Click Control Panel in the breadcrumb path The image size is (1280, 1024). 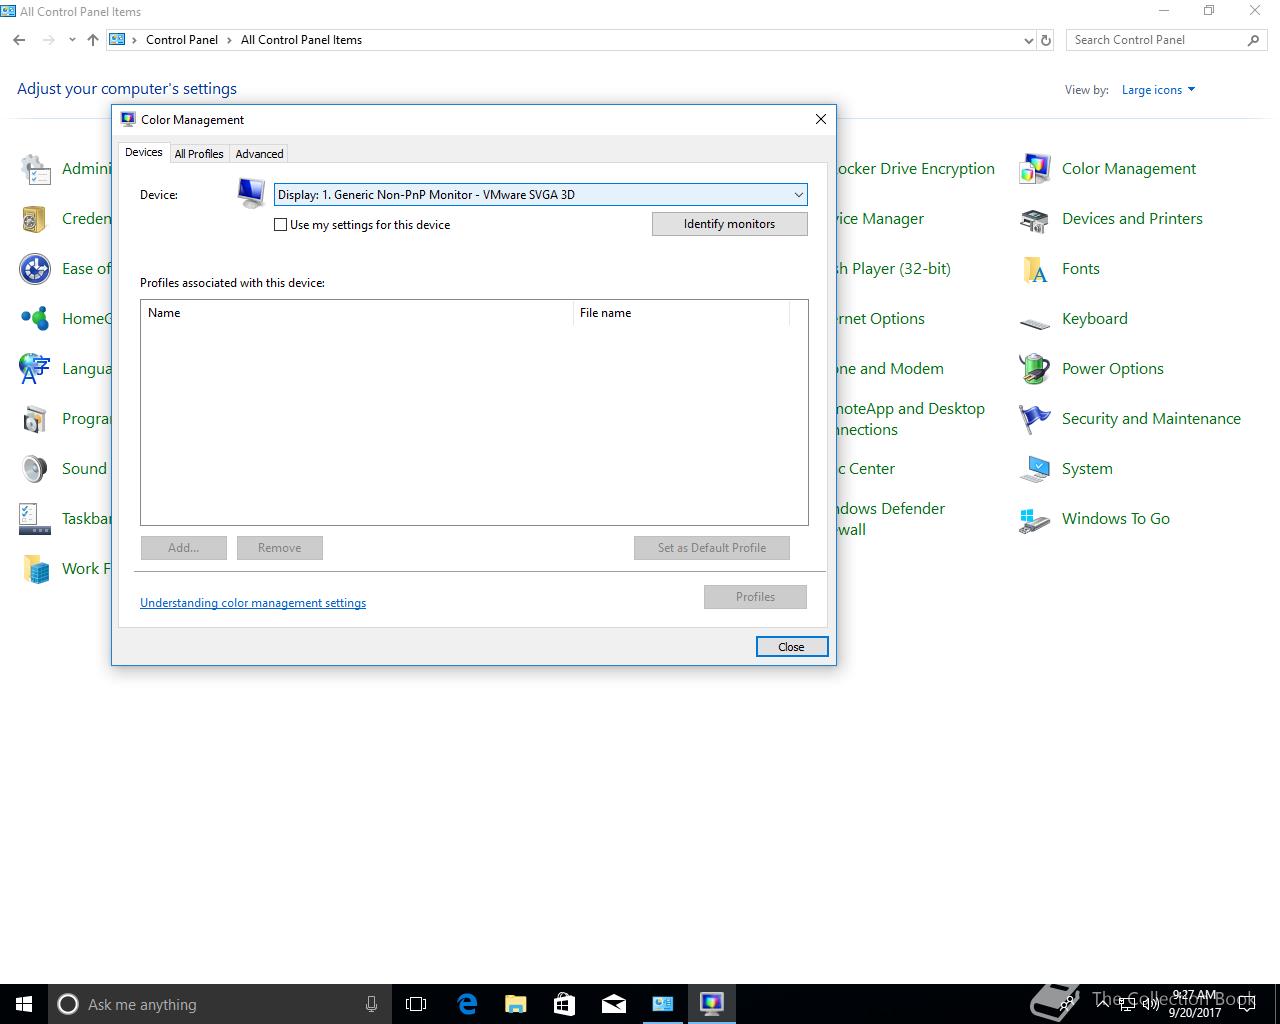182,40
